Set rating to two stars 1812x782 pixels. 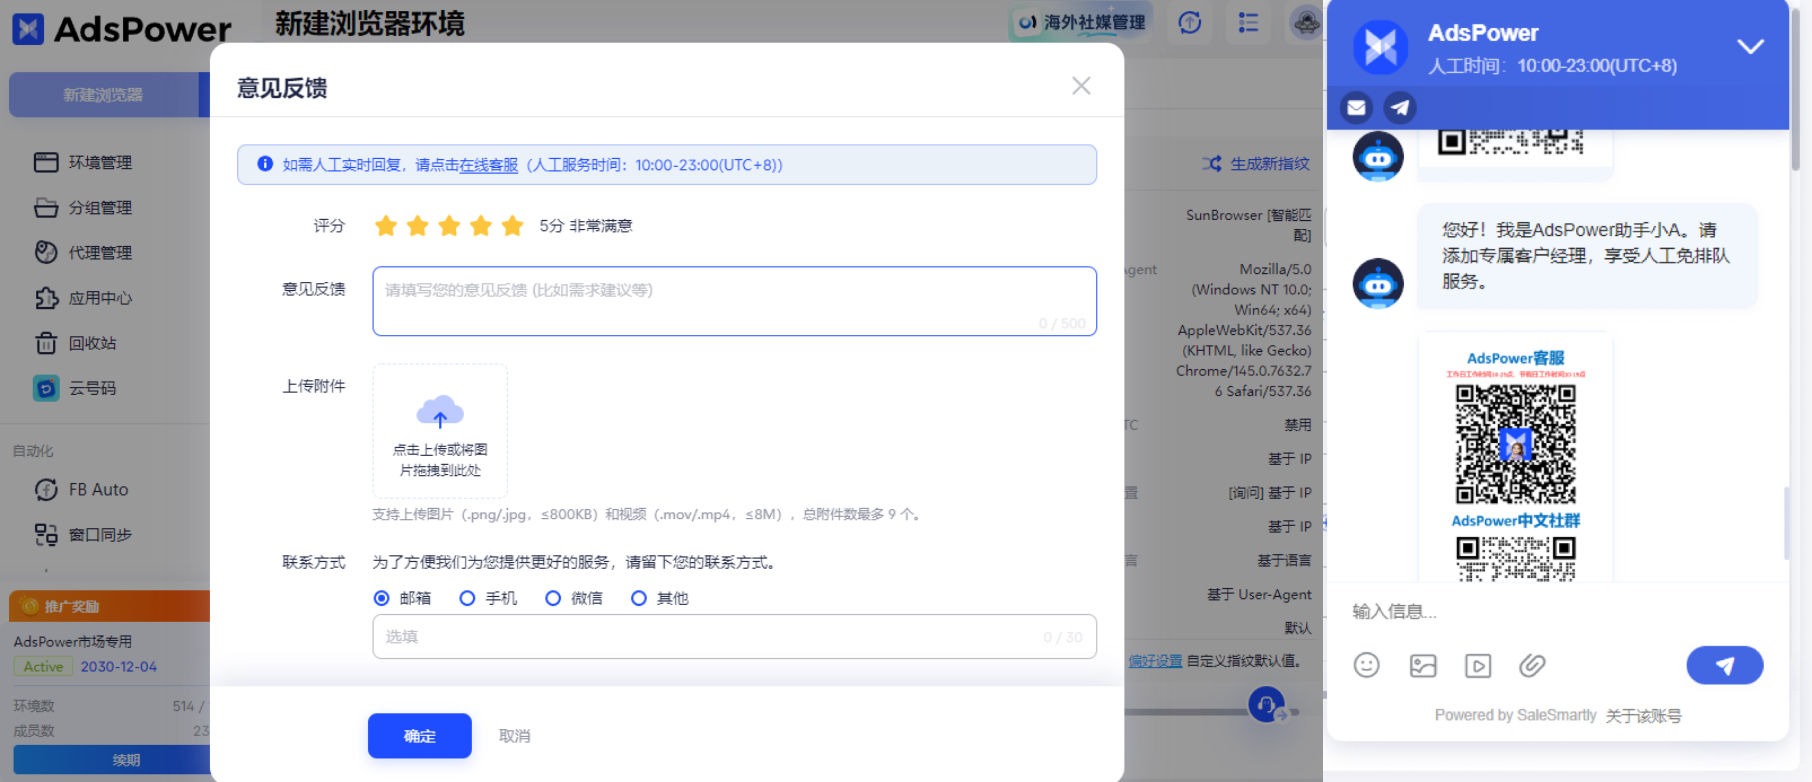point(418,226)
